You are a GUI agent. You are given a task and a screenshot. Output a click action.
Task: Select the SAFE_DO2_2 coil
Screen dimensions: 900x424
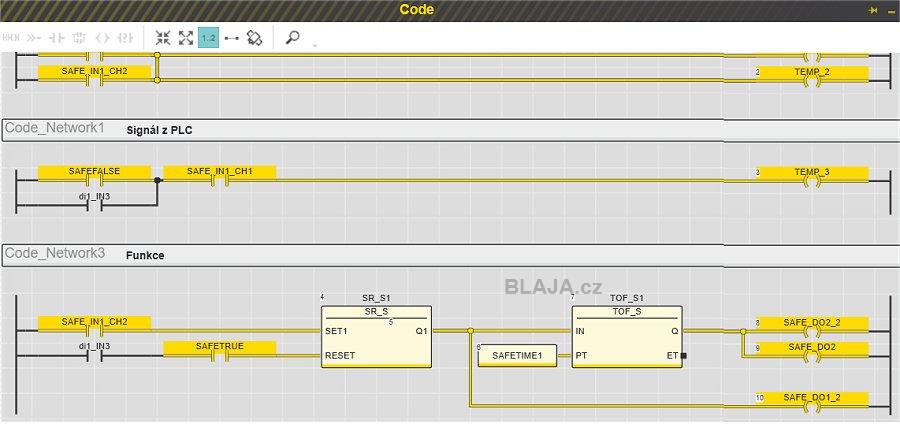[812, 326]
